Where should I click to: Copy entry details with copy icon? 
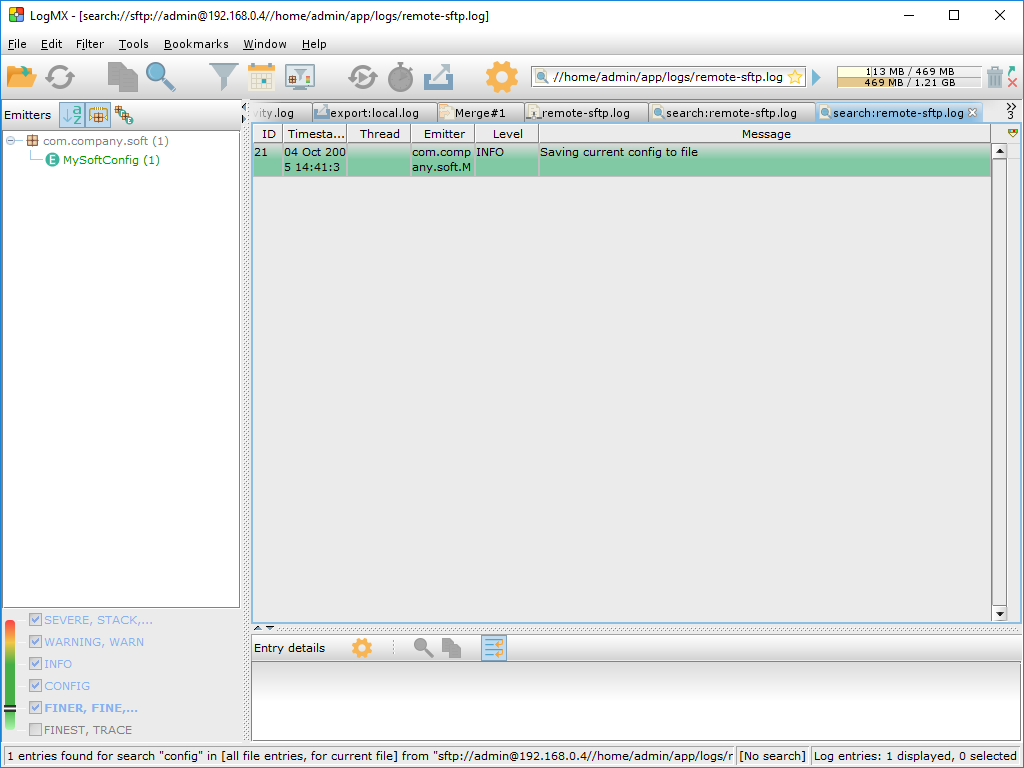click(451, 648)
